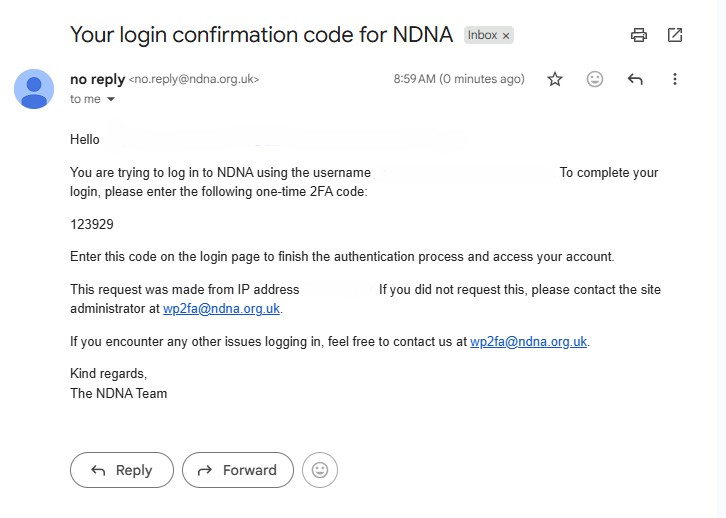Open the site administrator wp2fa@ndna.org.uk link
The width and height of the screenshot is (726, 518).
pyautogui.click(x=221, y=309)
